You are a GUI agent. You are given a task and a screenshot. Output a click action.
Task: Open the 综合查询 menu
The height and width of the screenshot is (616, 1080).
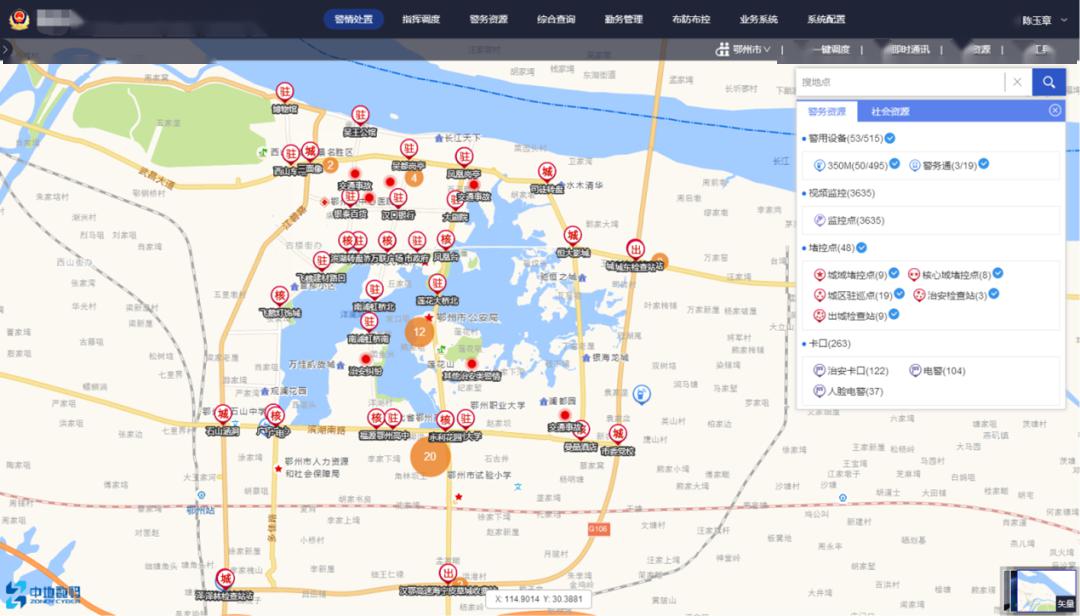click(x=556, y=19)
